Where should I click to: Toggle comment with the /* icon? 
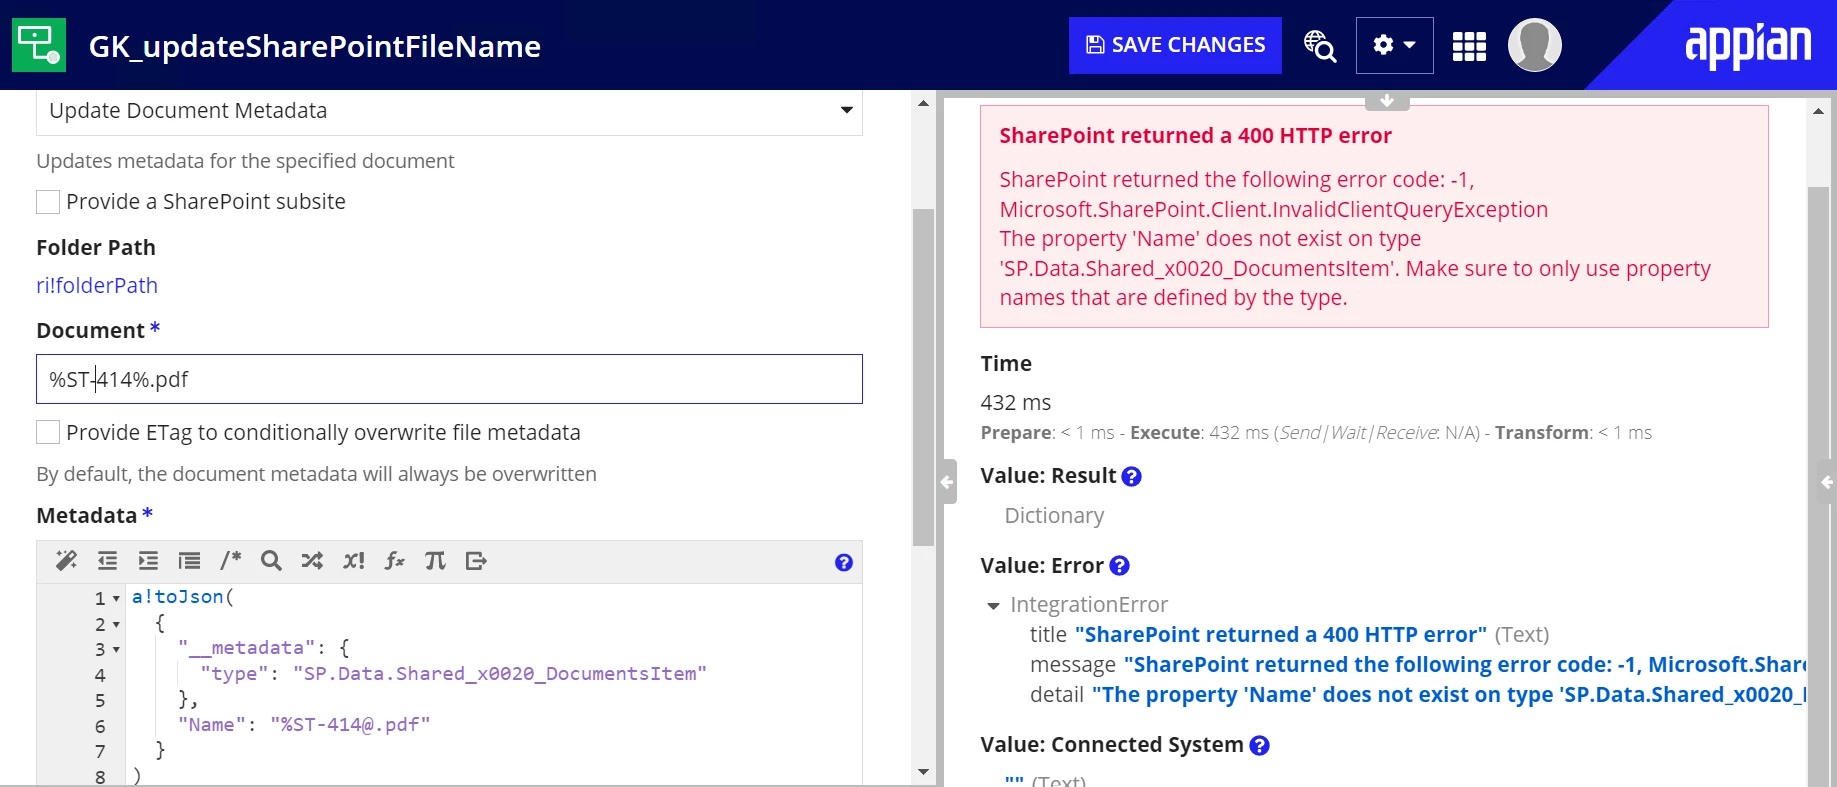pos(230,561)
